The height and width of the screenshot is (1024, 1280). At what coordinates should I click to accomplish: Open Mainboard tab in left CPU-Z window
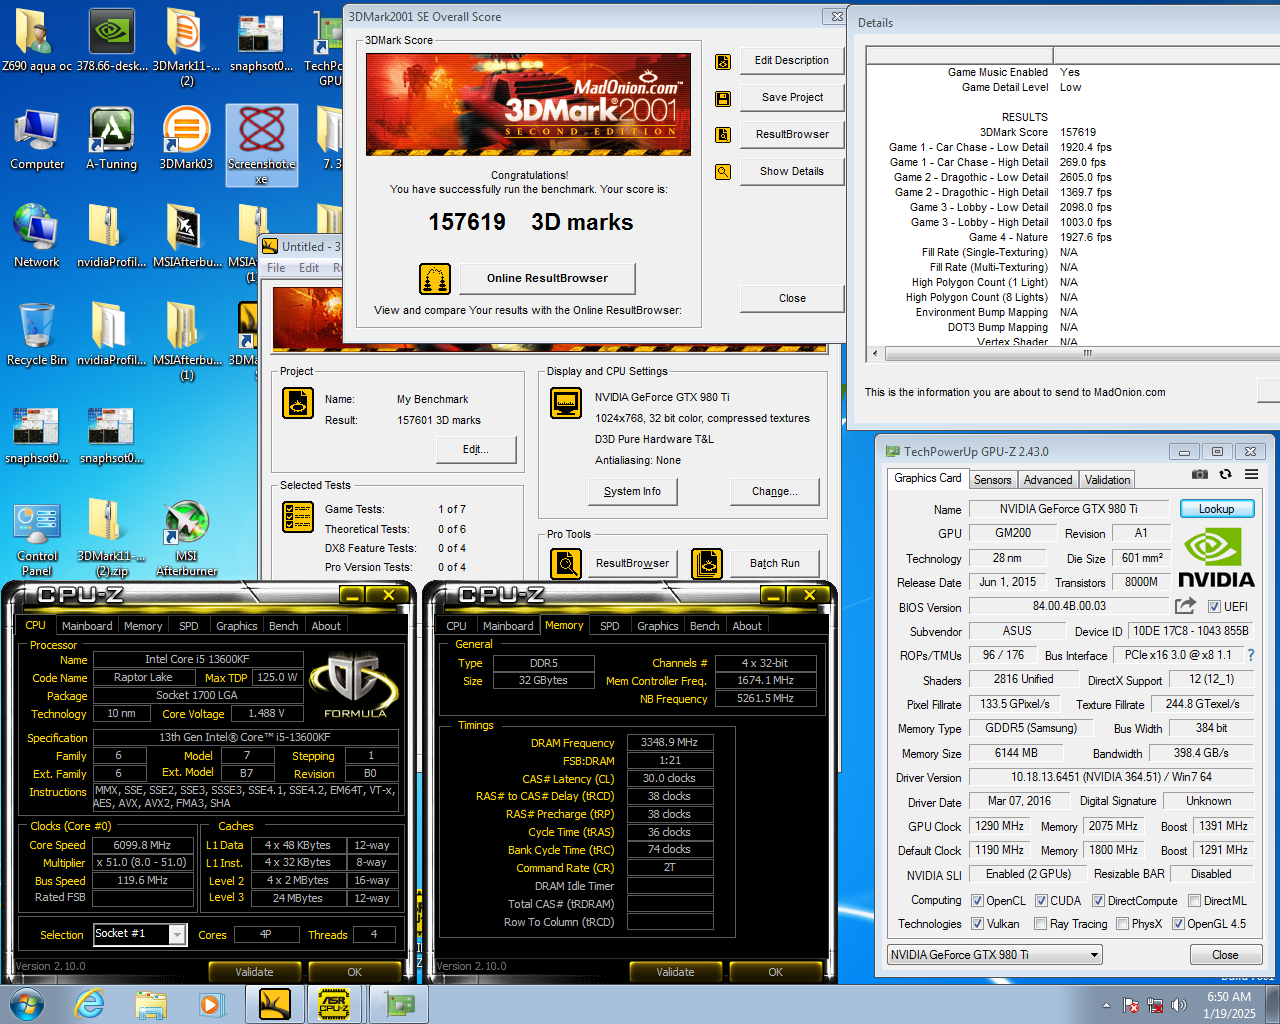pos(87,626)
